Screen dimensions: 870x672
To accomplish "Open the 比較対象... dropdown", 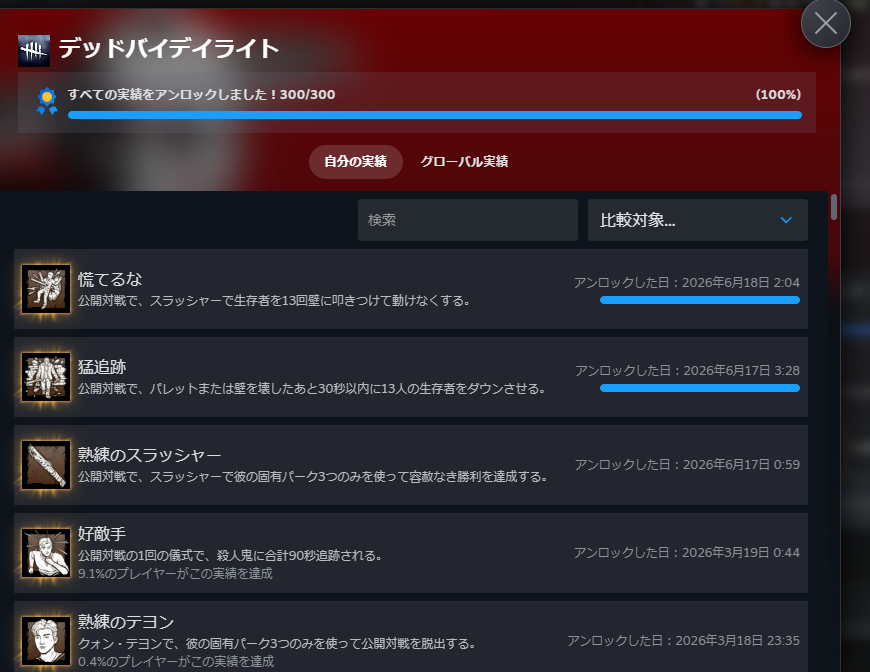I will pos(697,220).
